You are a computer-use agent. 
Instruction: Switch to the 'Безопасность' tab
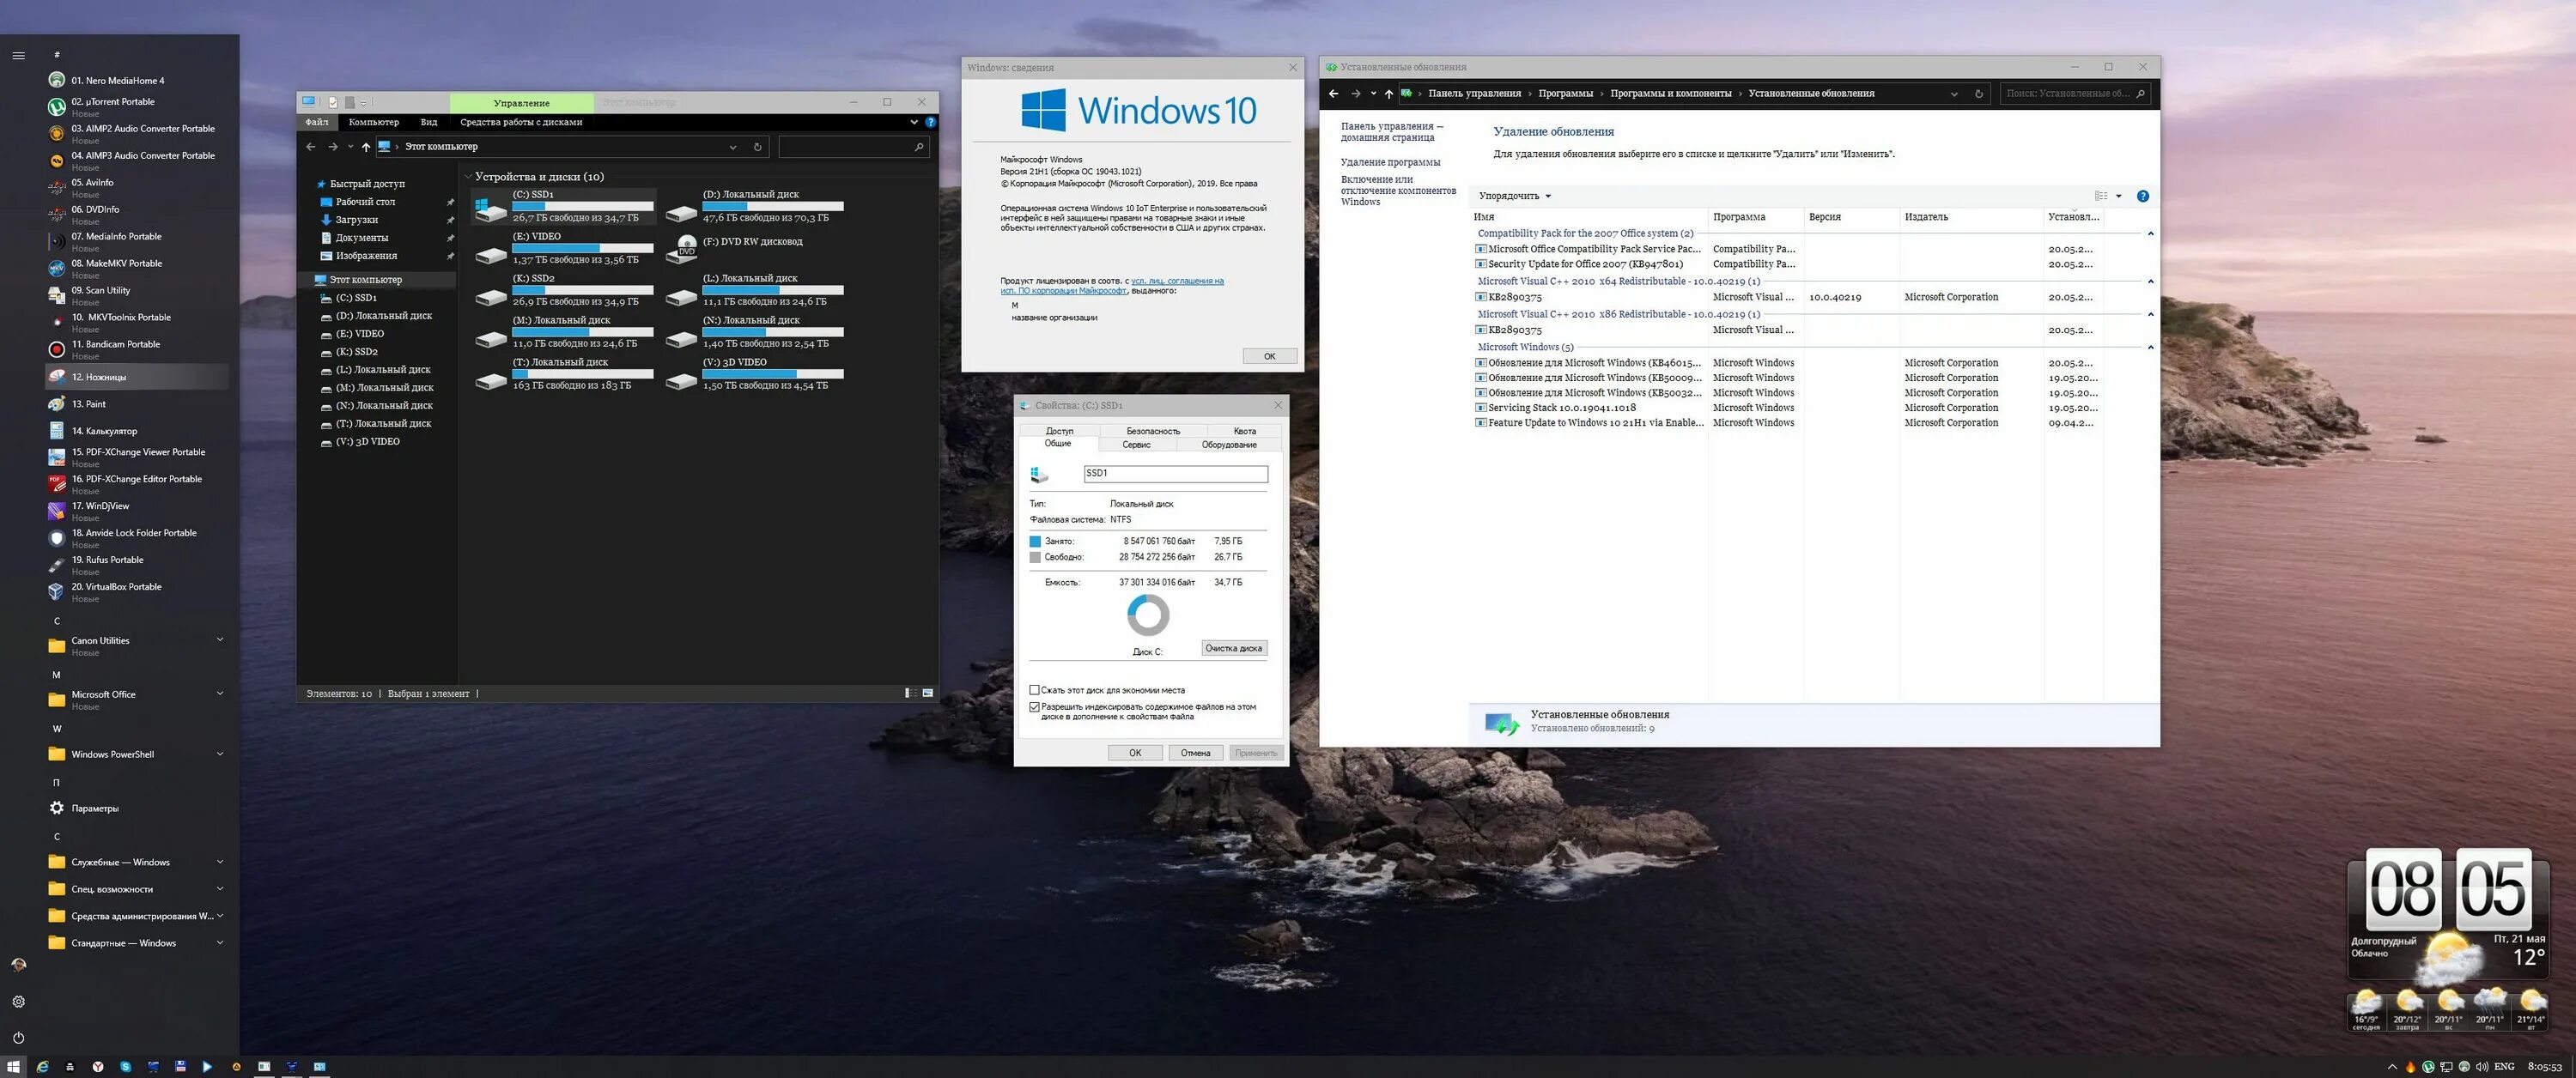1152,431
